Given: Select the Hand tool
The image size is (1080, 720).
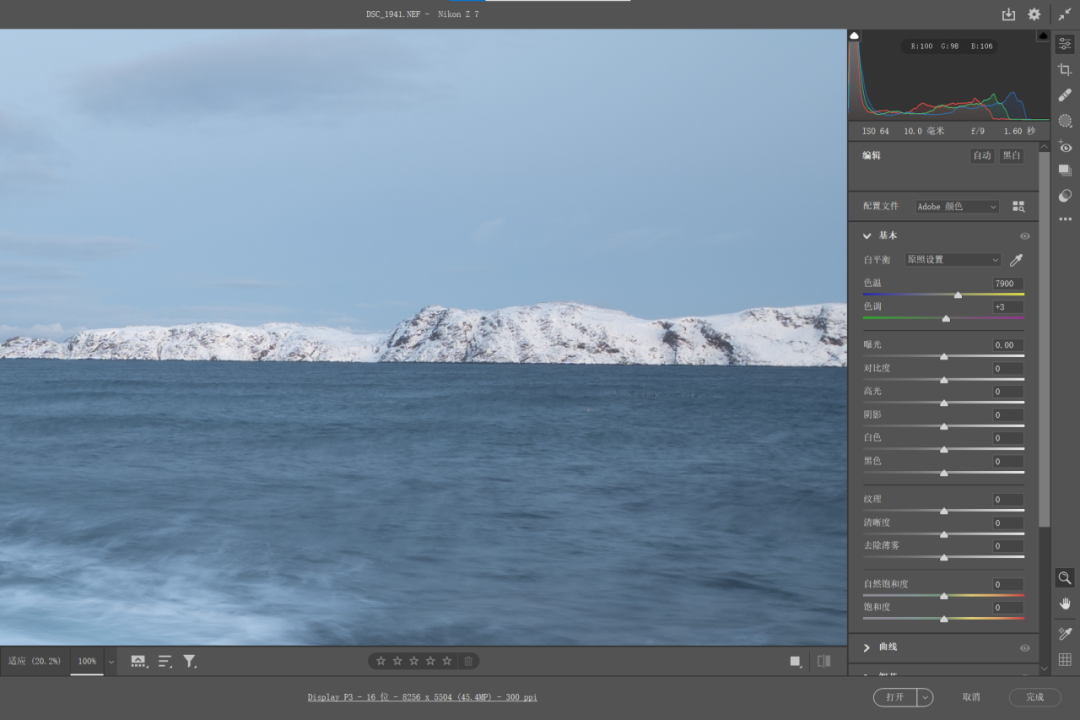Looking at the screenshot, I should tap(1065, 603).
